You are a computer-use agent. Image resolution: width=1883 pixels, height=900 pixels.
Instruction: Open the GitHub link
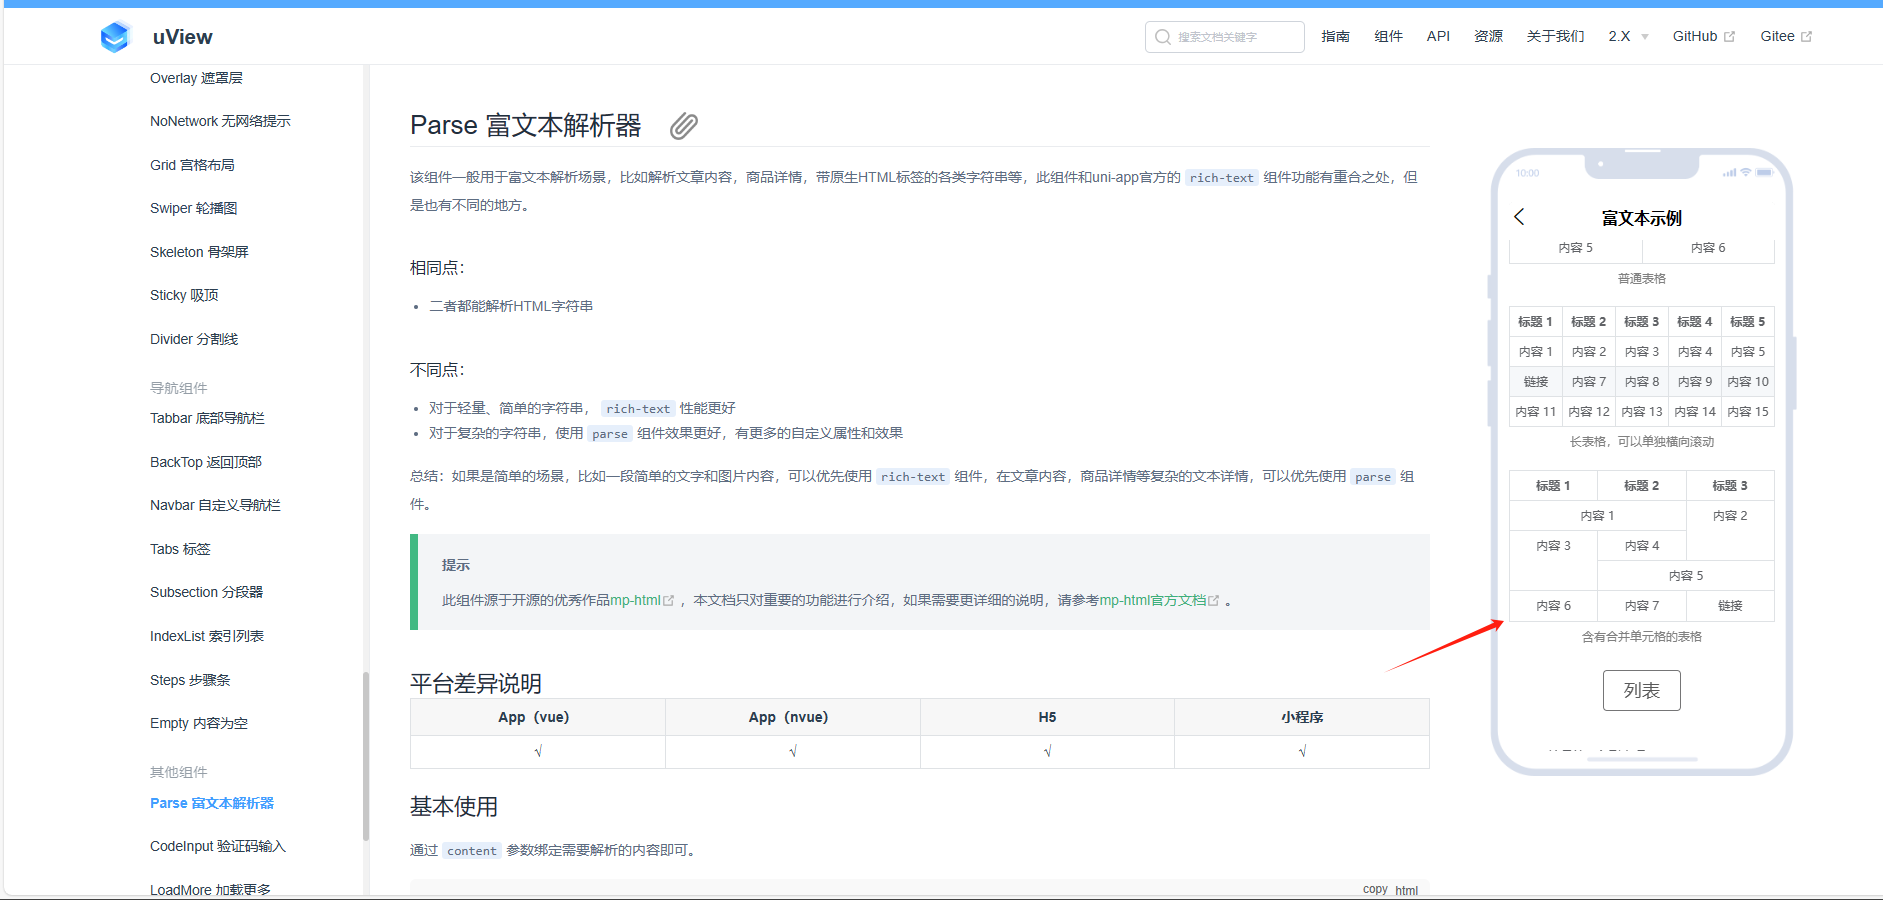[1695, 37]
